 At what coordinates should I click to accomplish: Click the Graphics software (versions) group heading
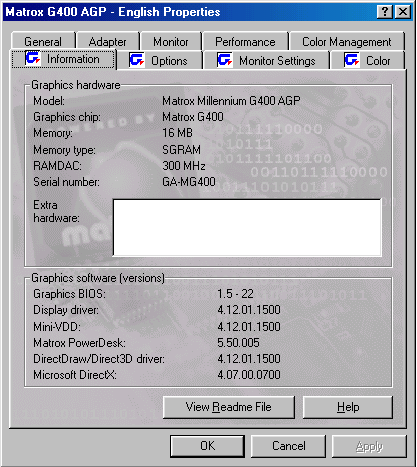[98, 278]
